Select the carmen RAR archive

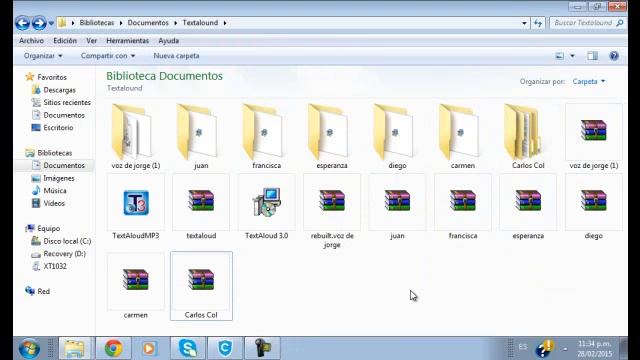click(136, 286)
